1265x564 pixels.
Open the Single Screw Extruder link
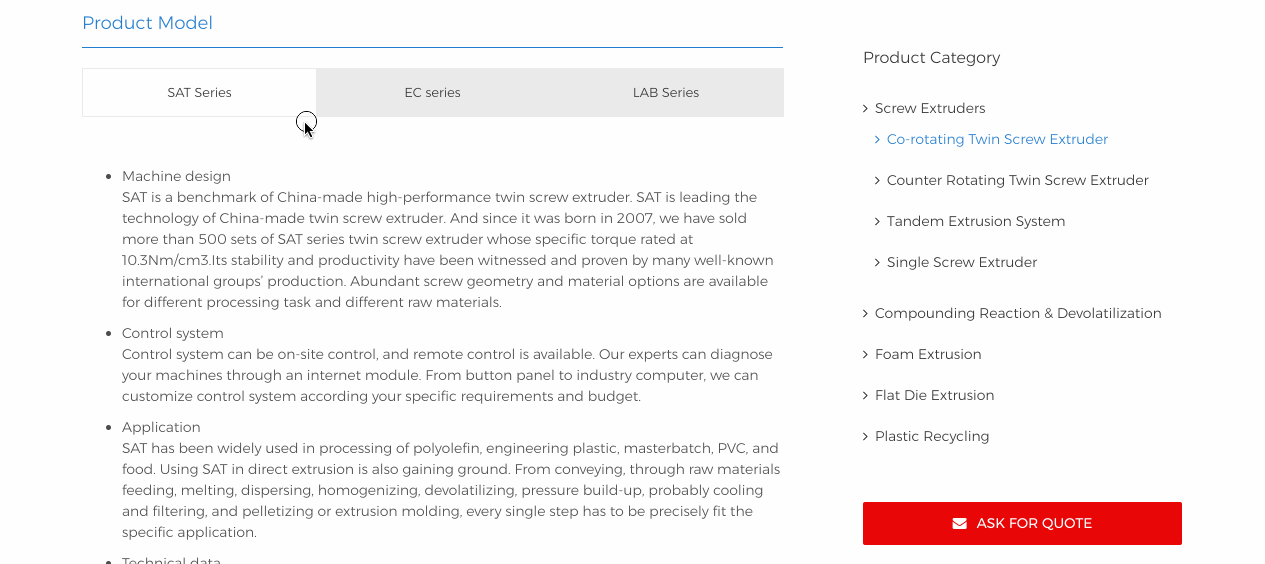point(962,262)
